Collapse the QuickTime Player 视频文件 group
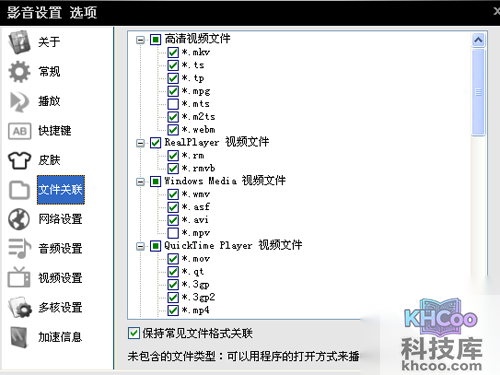Screen dimensions: 500x375 point(140,247)
